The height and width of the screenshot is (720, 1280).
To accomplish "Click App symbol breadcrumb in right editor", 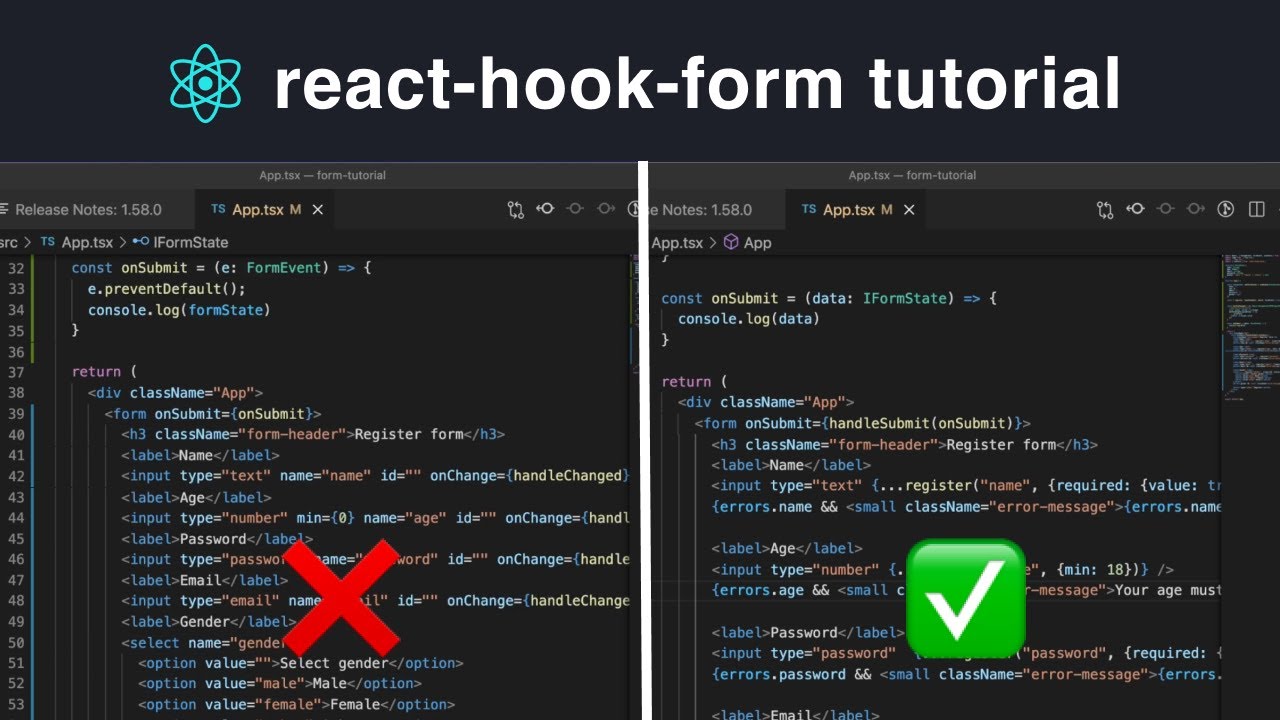I will tap(757, 242).
